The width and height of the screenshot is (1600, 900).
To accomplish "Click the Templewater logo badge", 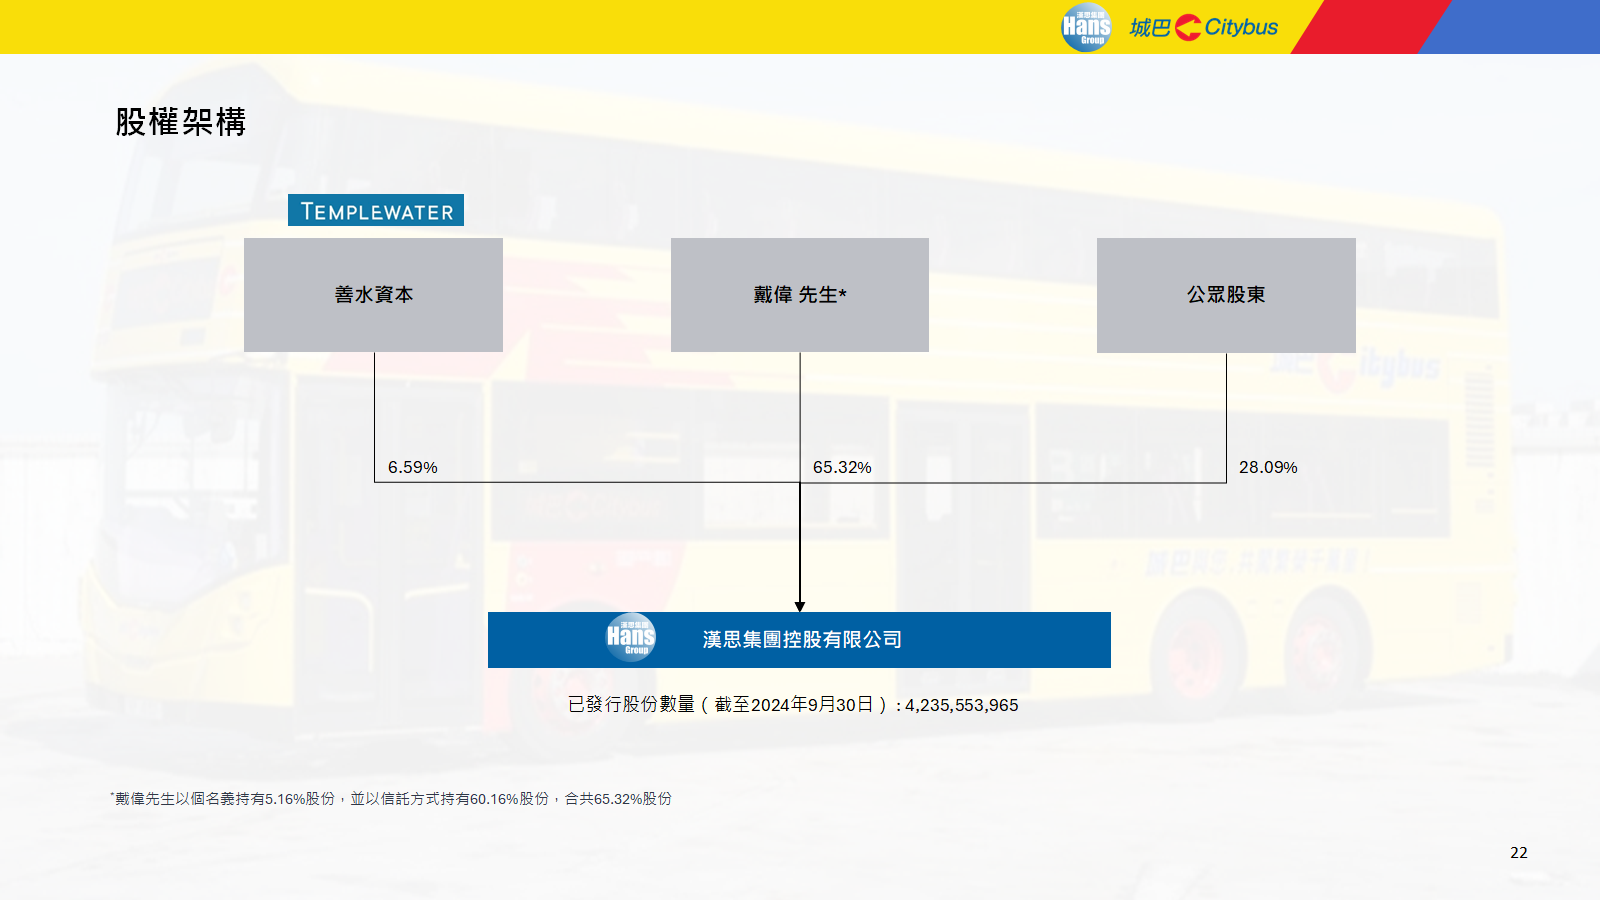I will click(x=376, y=210).
